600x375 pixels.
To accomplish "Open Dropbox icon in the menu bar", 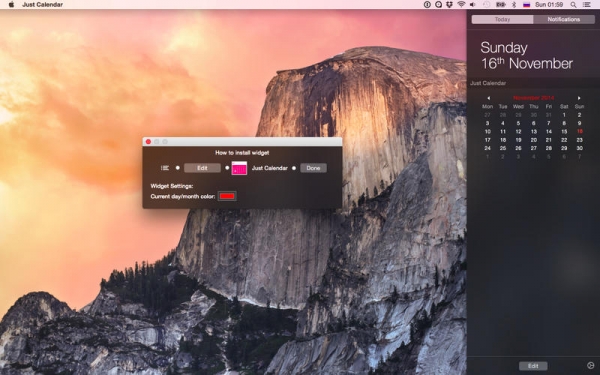I will click(x=450, y=5).
